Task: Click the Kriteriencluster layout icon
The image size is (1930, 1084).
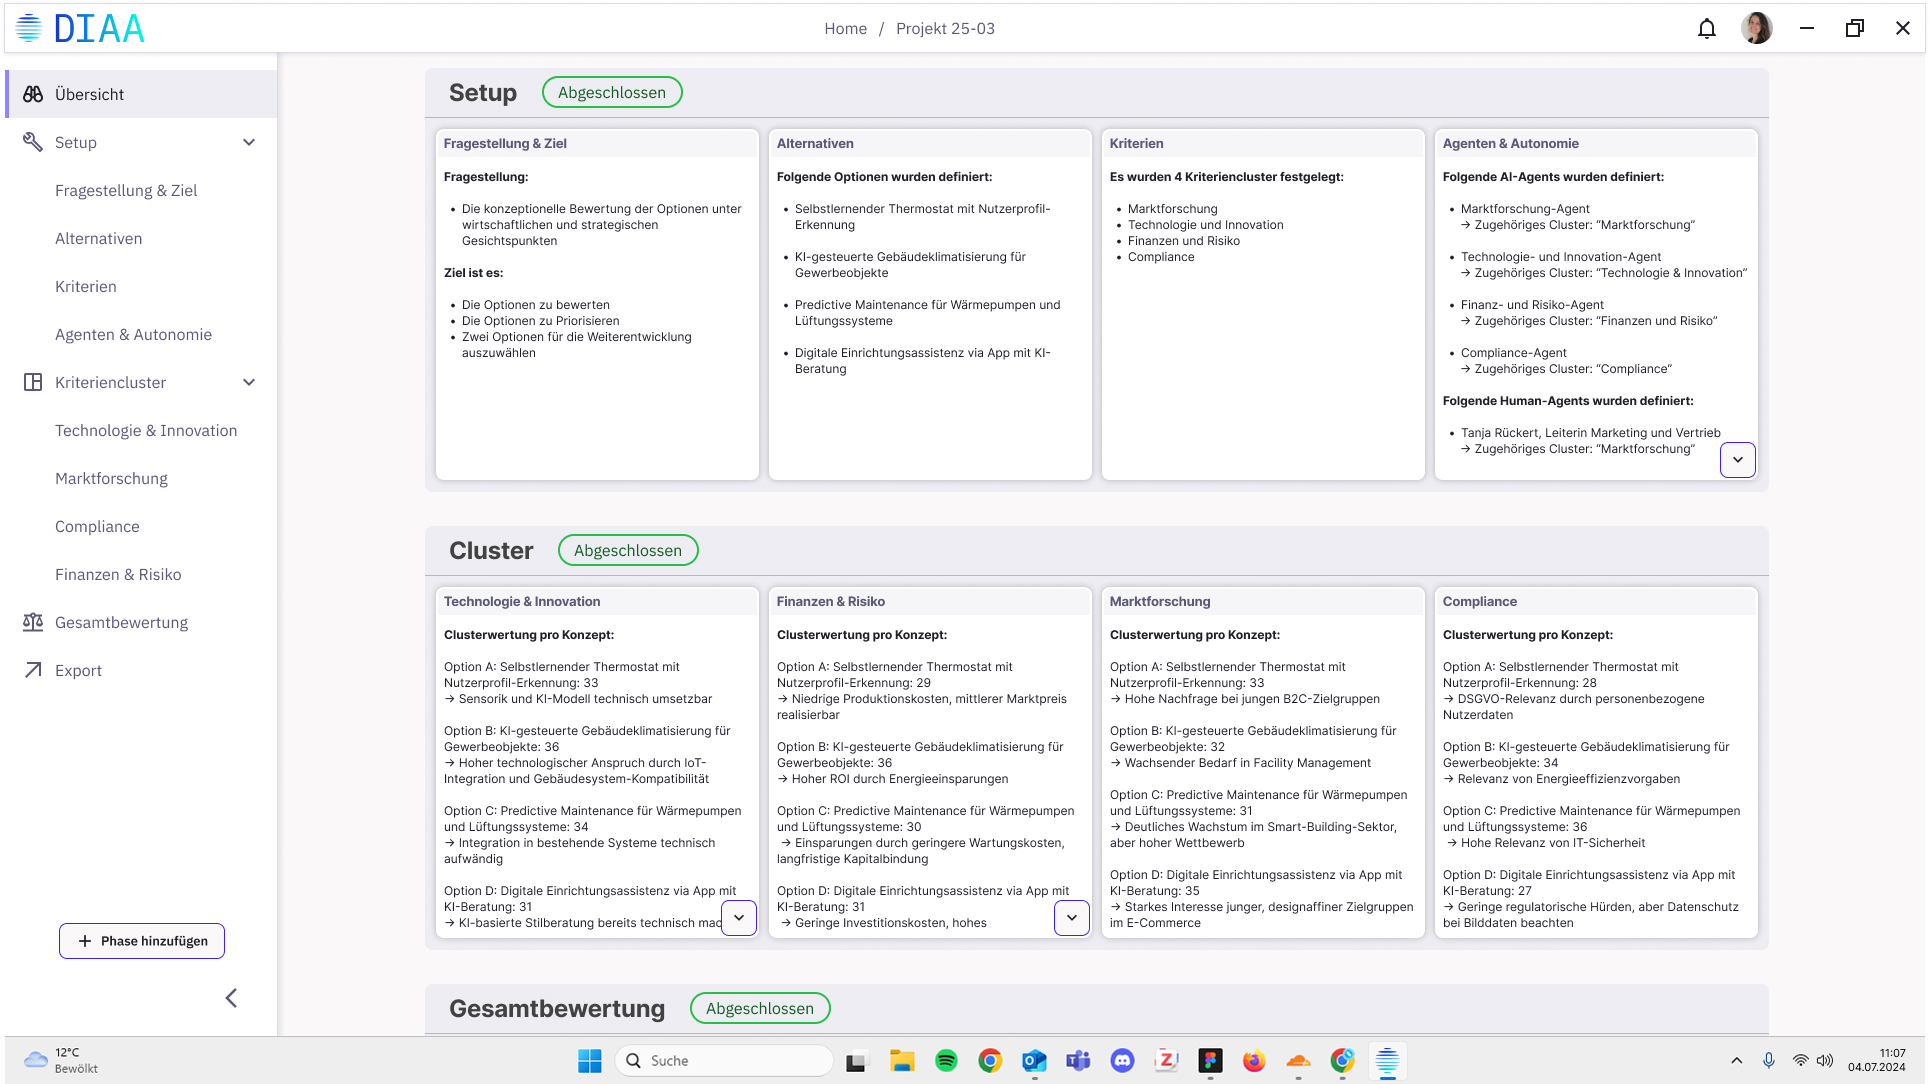Action: click(x=33, y=382)
